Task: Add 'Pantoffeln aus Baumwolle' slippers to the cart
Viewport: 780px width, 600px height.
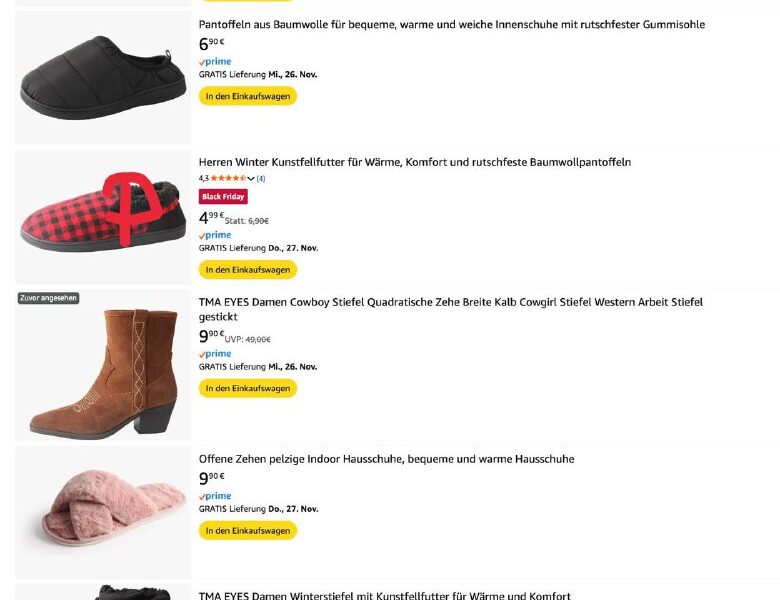Action: pyautogui.click(x=248, y=96)
